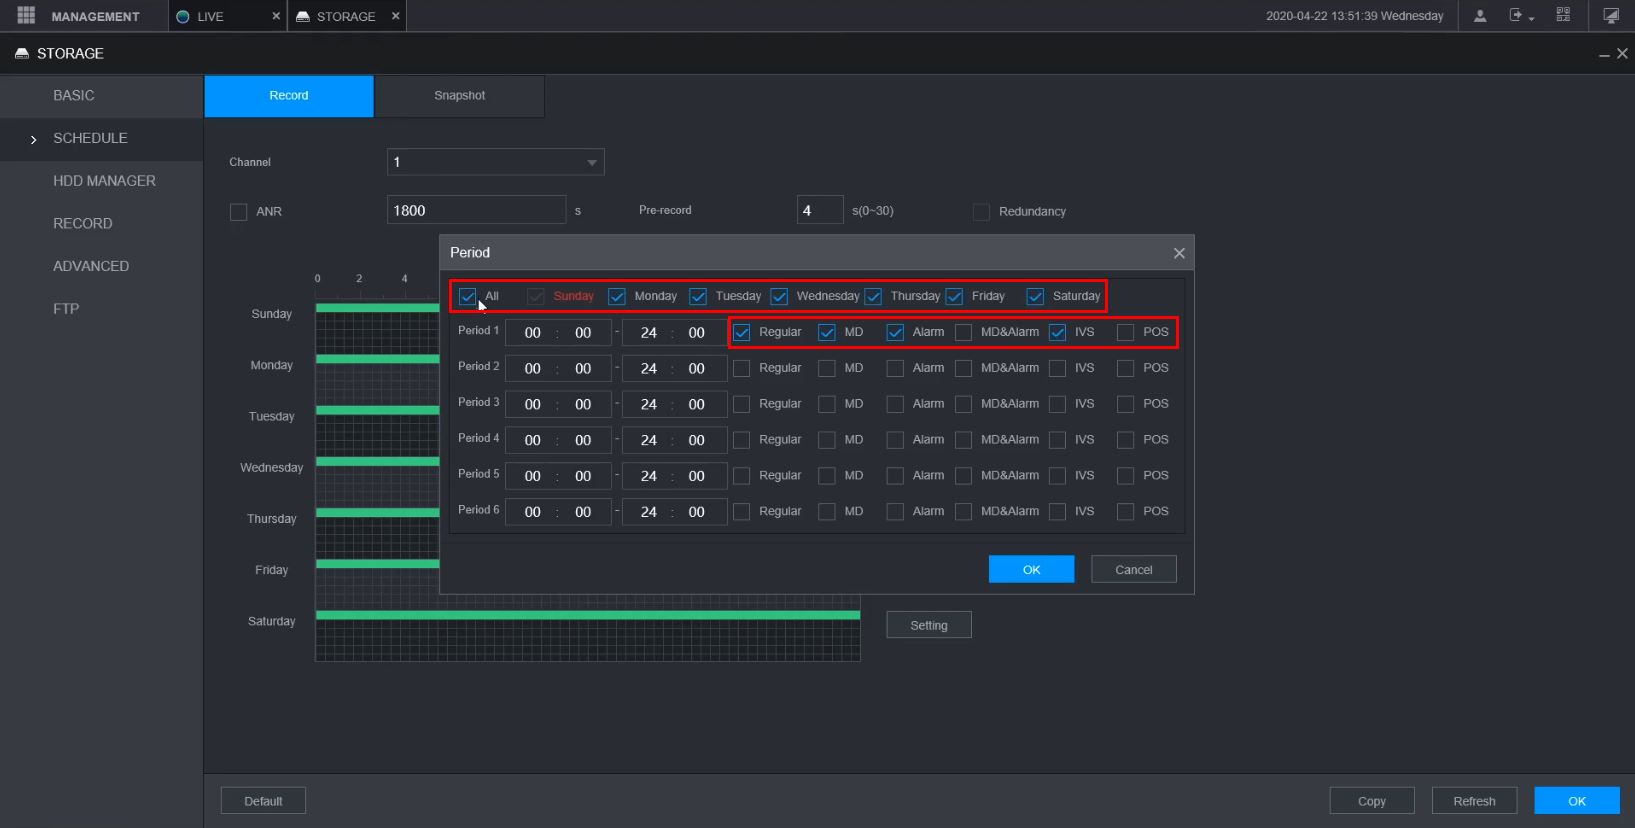This screenshot has height=828, width=1635.
Task: Open the QR code icon
Action: [1563, 16]
